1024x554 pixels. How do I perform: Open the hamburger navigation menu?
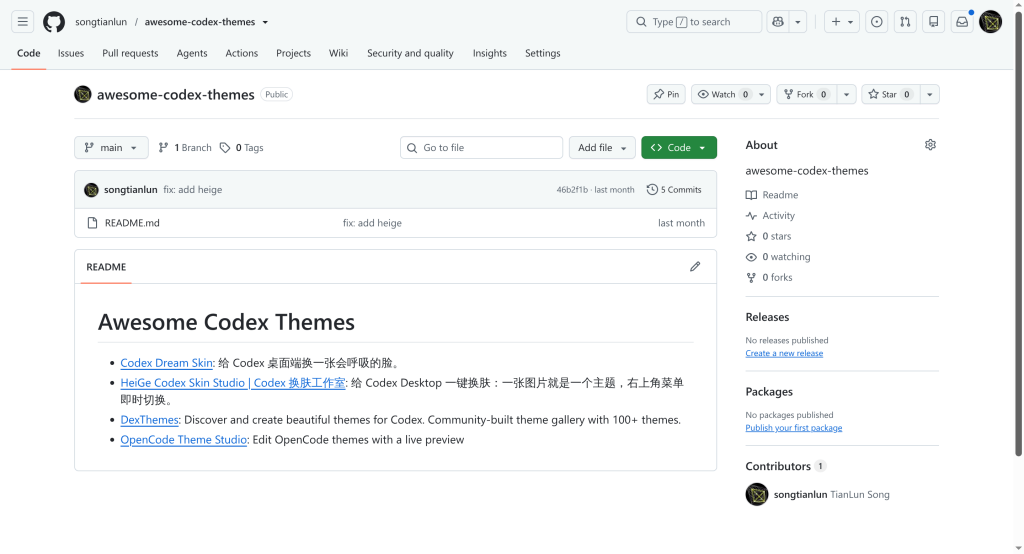tap(22, 22)
